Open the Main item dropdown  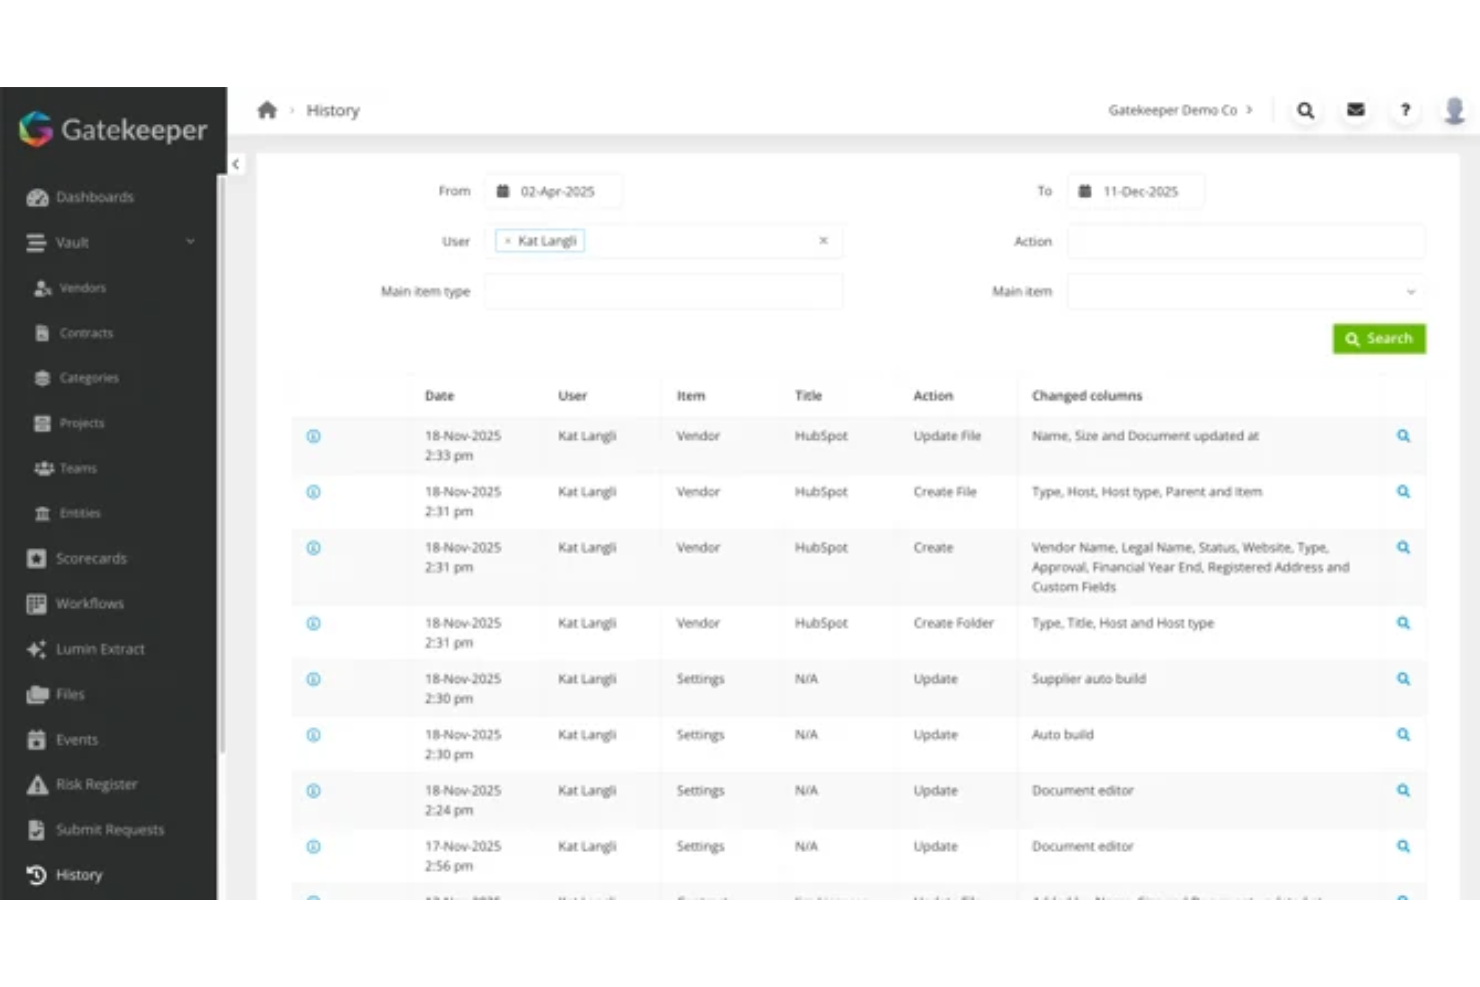pos(1244,291)
